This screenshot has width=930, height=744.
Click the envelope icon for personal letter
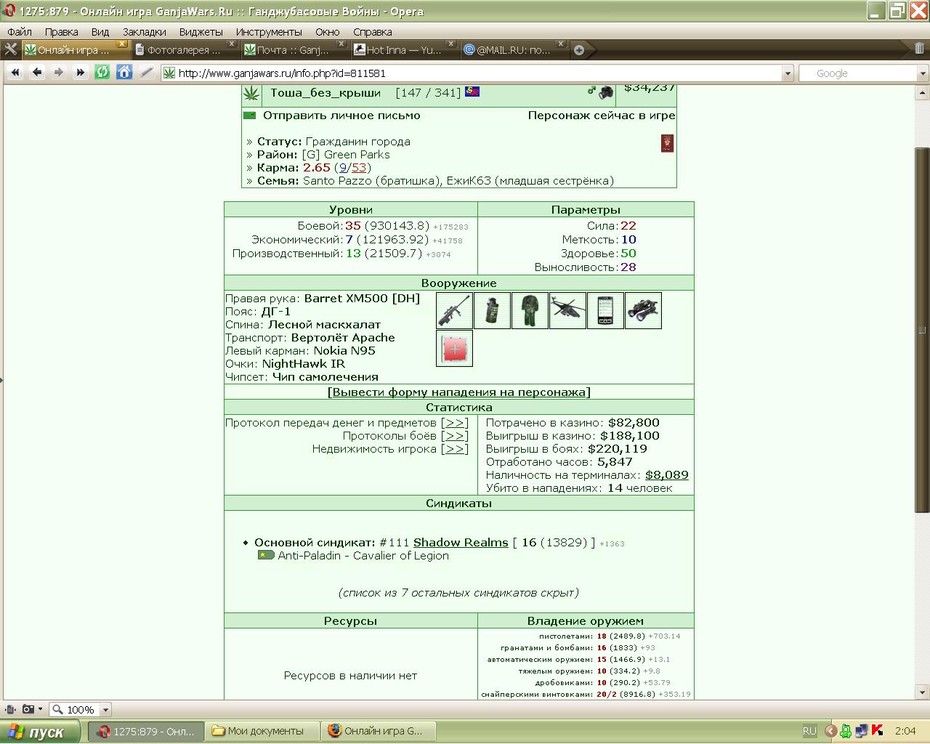pyautogui.click(x=250, y=115)
